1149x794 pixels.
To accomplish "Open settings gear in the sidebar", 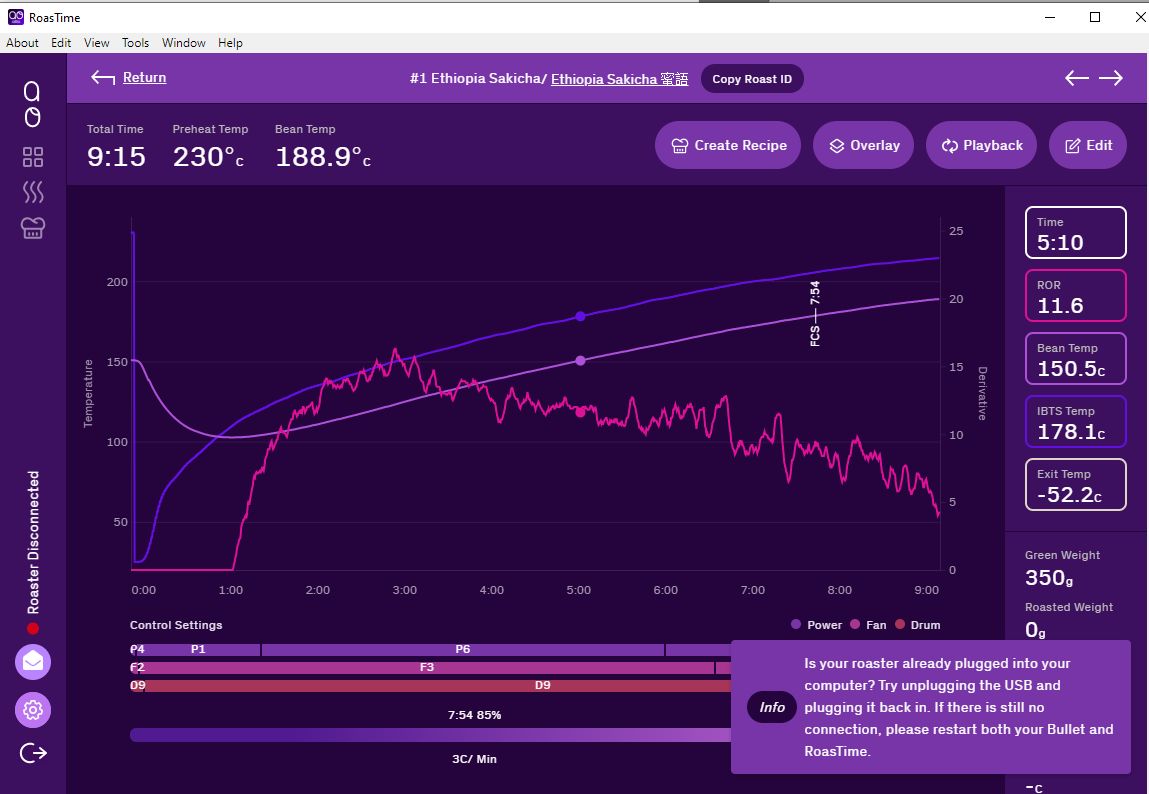I will [x=33, y=710].
